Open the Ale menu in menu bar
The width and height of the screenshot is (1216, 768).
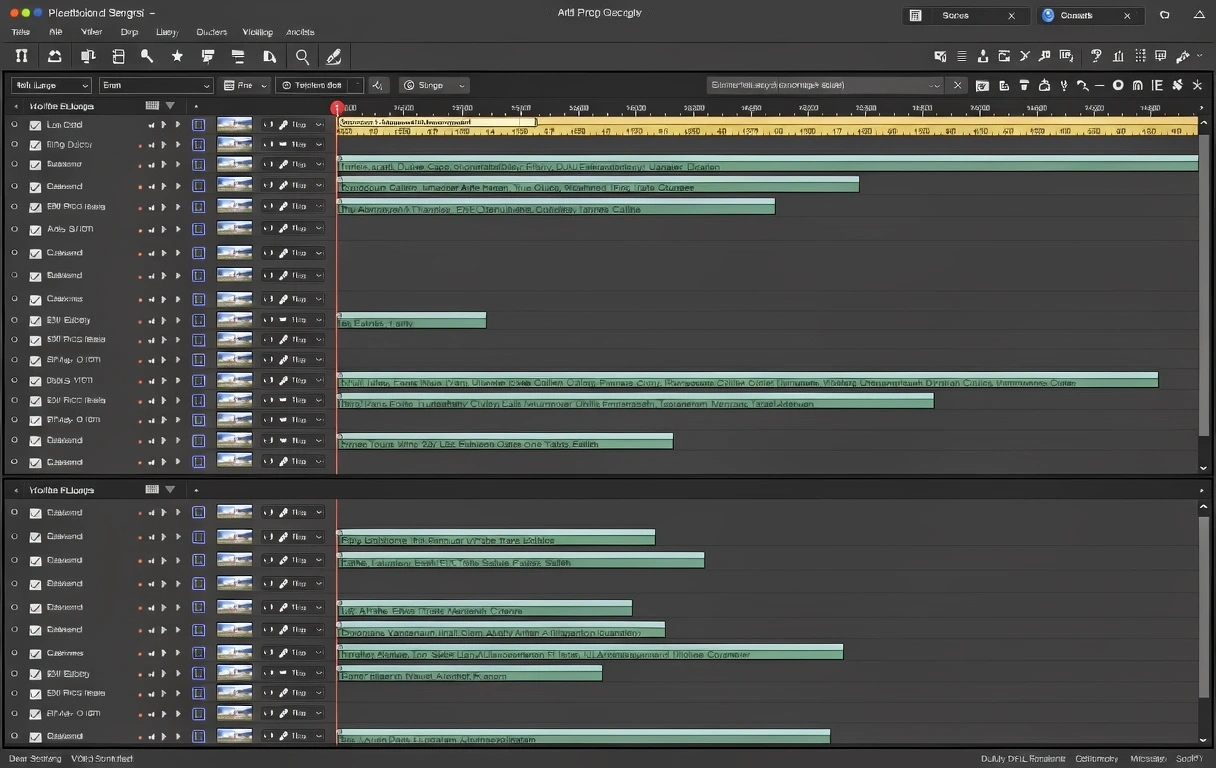click(x=56, y=32)
